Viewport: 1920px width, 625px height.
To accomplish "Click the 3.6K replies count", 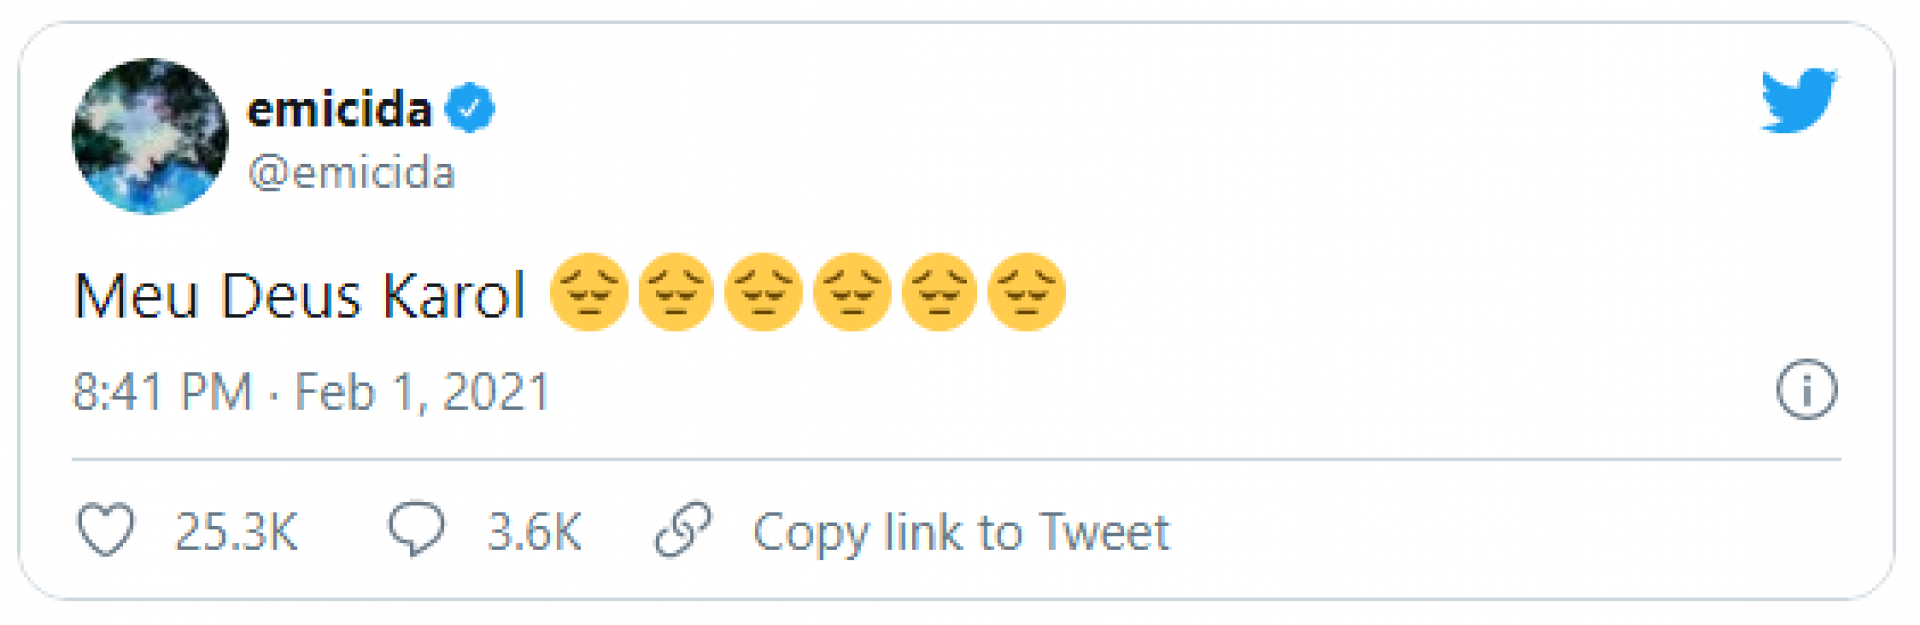I will coord(534,531).
